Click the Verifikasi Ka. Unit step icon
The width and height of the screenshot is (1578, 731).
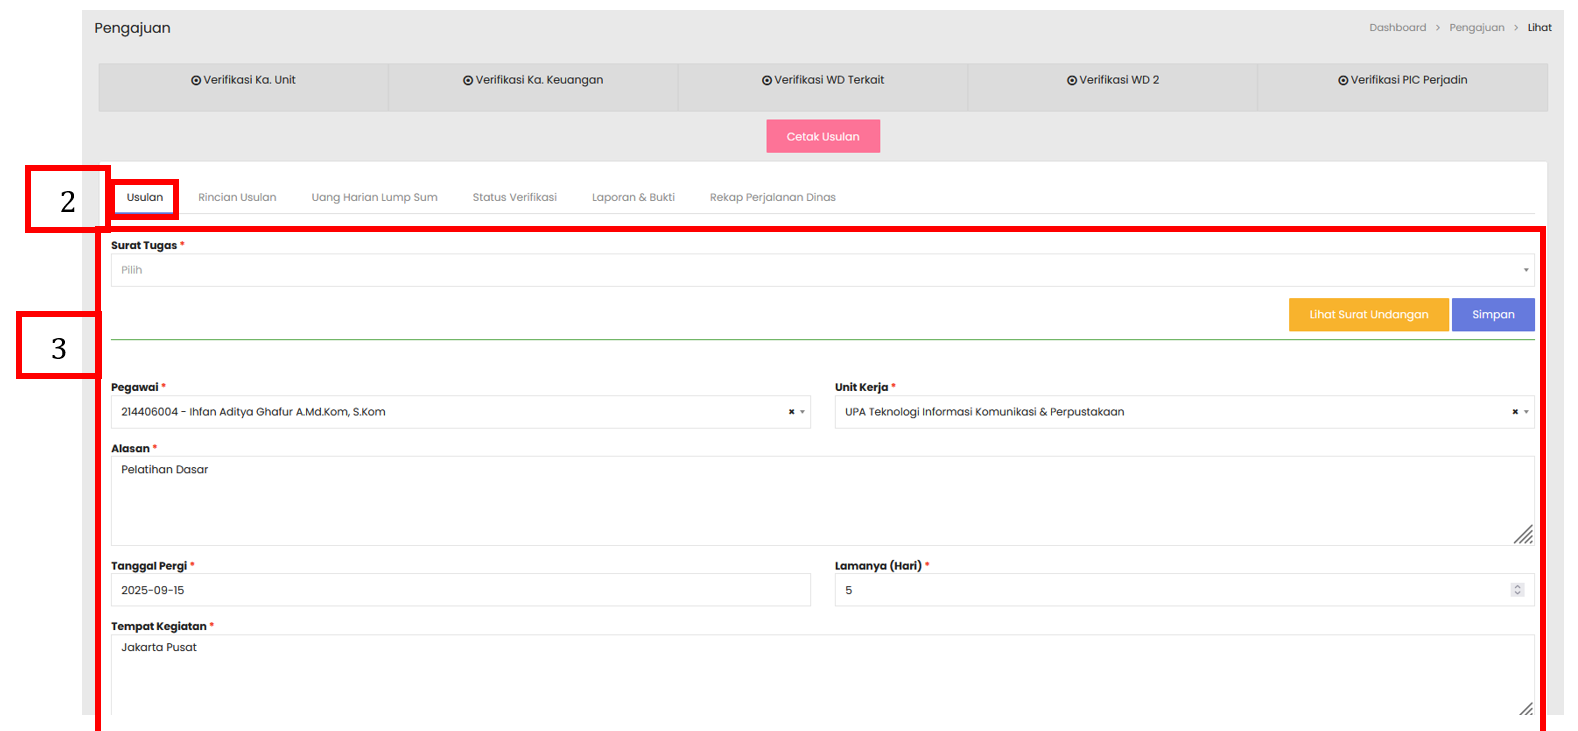click(x=196, y=81)
